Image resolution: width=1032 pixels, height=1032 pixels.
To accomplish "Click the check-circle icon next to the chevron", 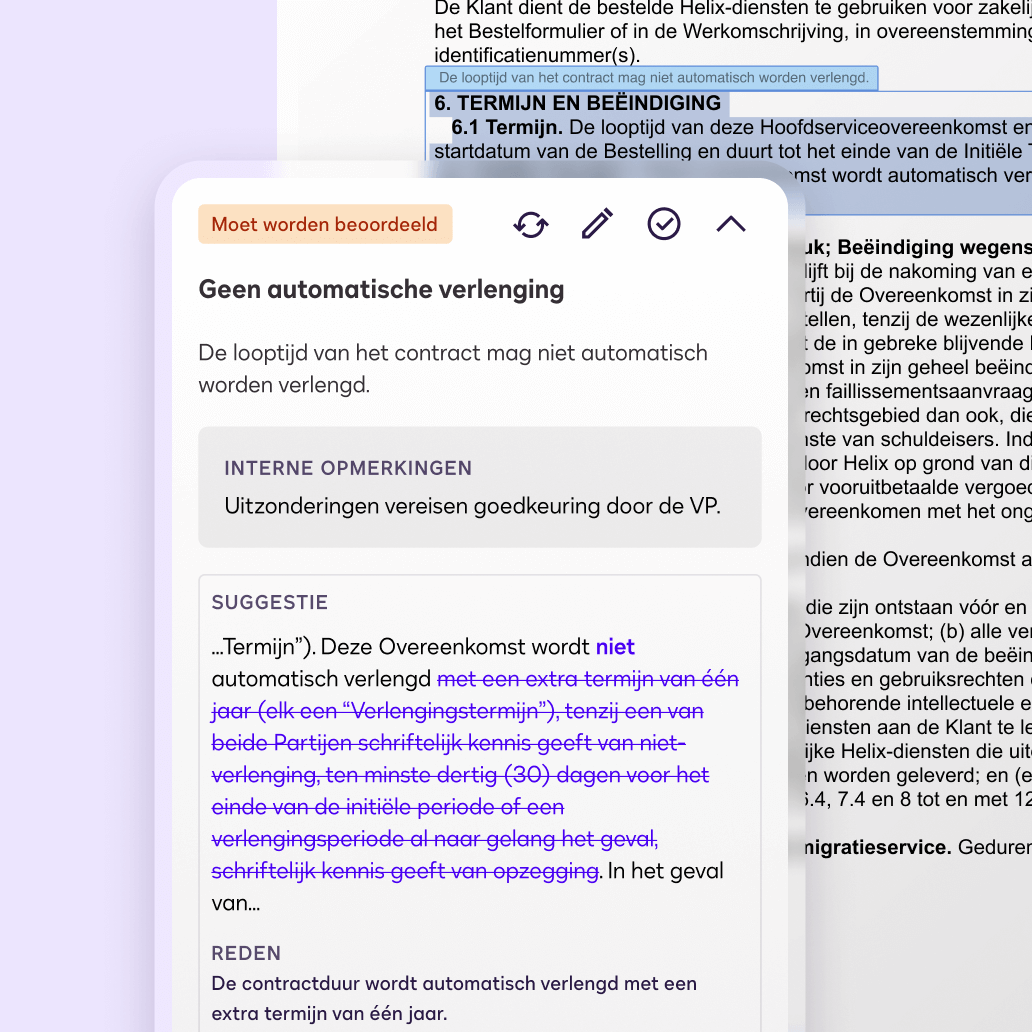I will tap(664, 224).
